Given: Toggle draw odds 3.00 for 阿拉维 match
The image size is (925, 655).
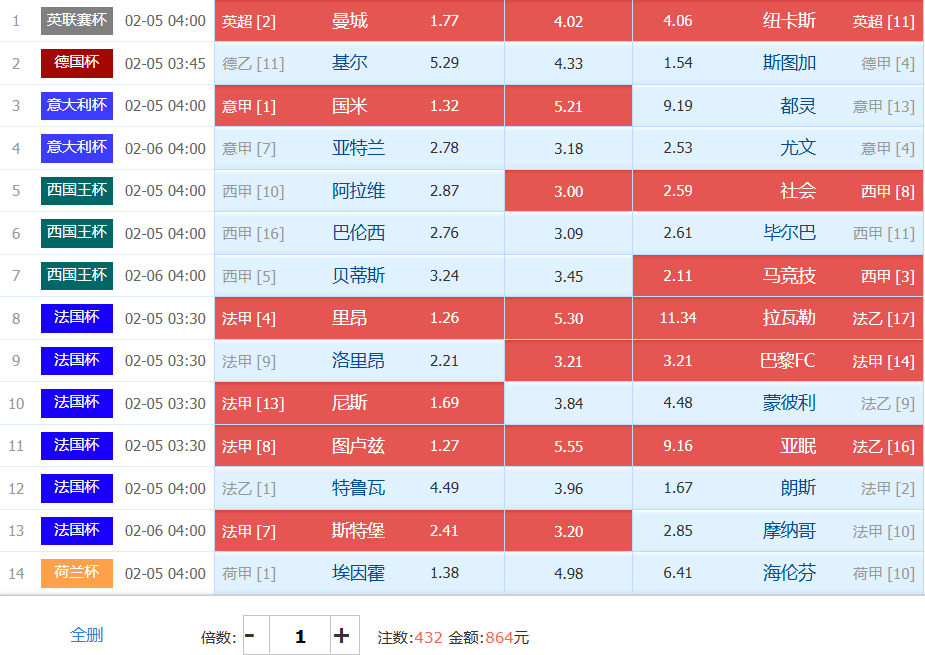Looking at the screenshot, I should [x=568, y=191].
